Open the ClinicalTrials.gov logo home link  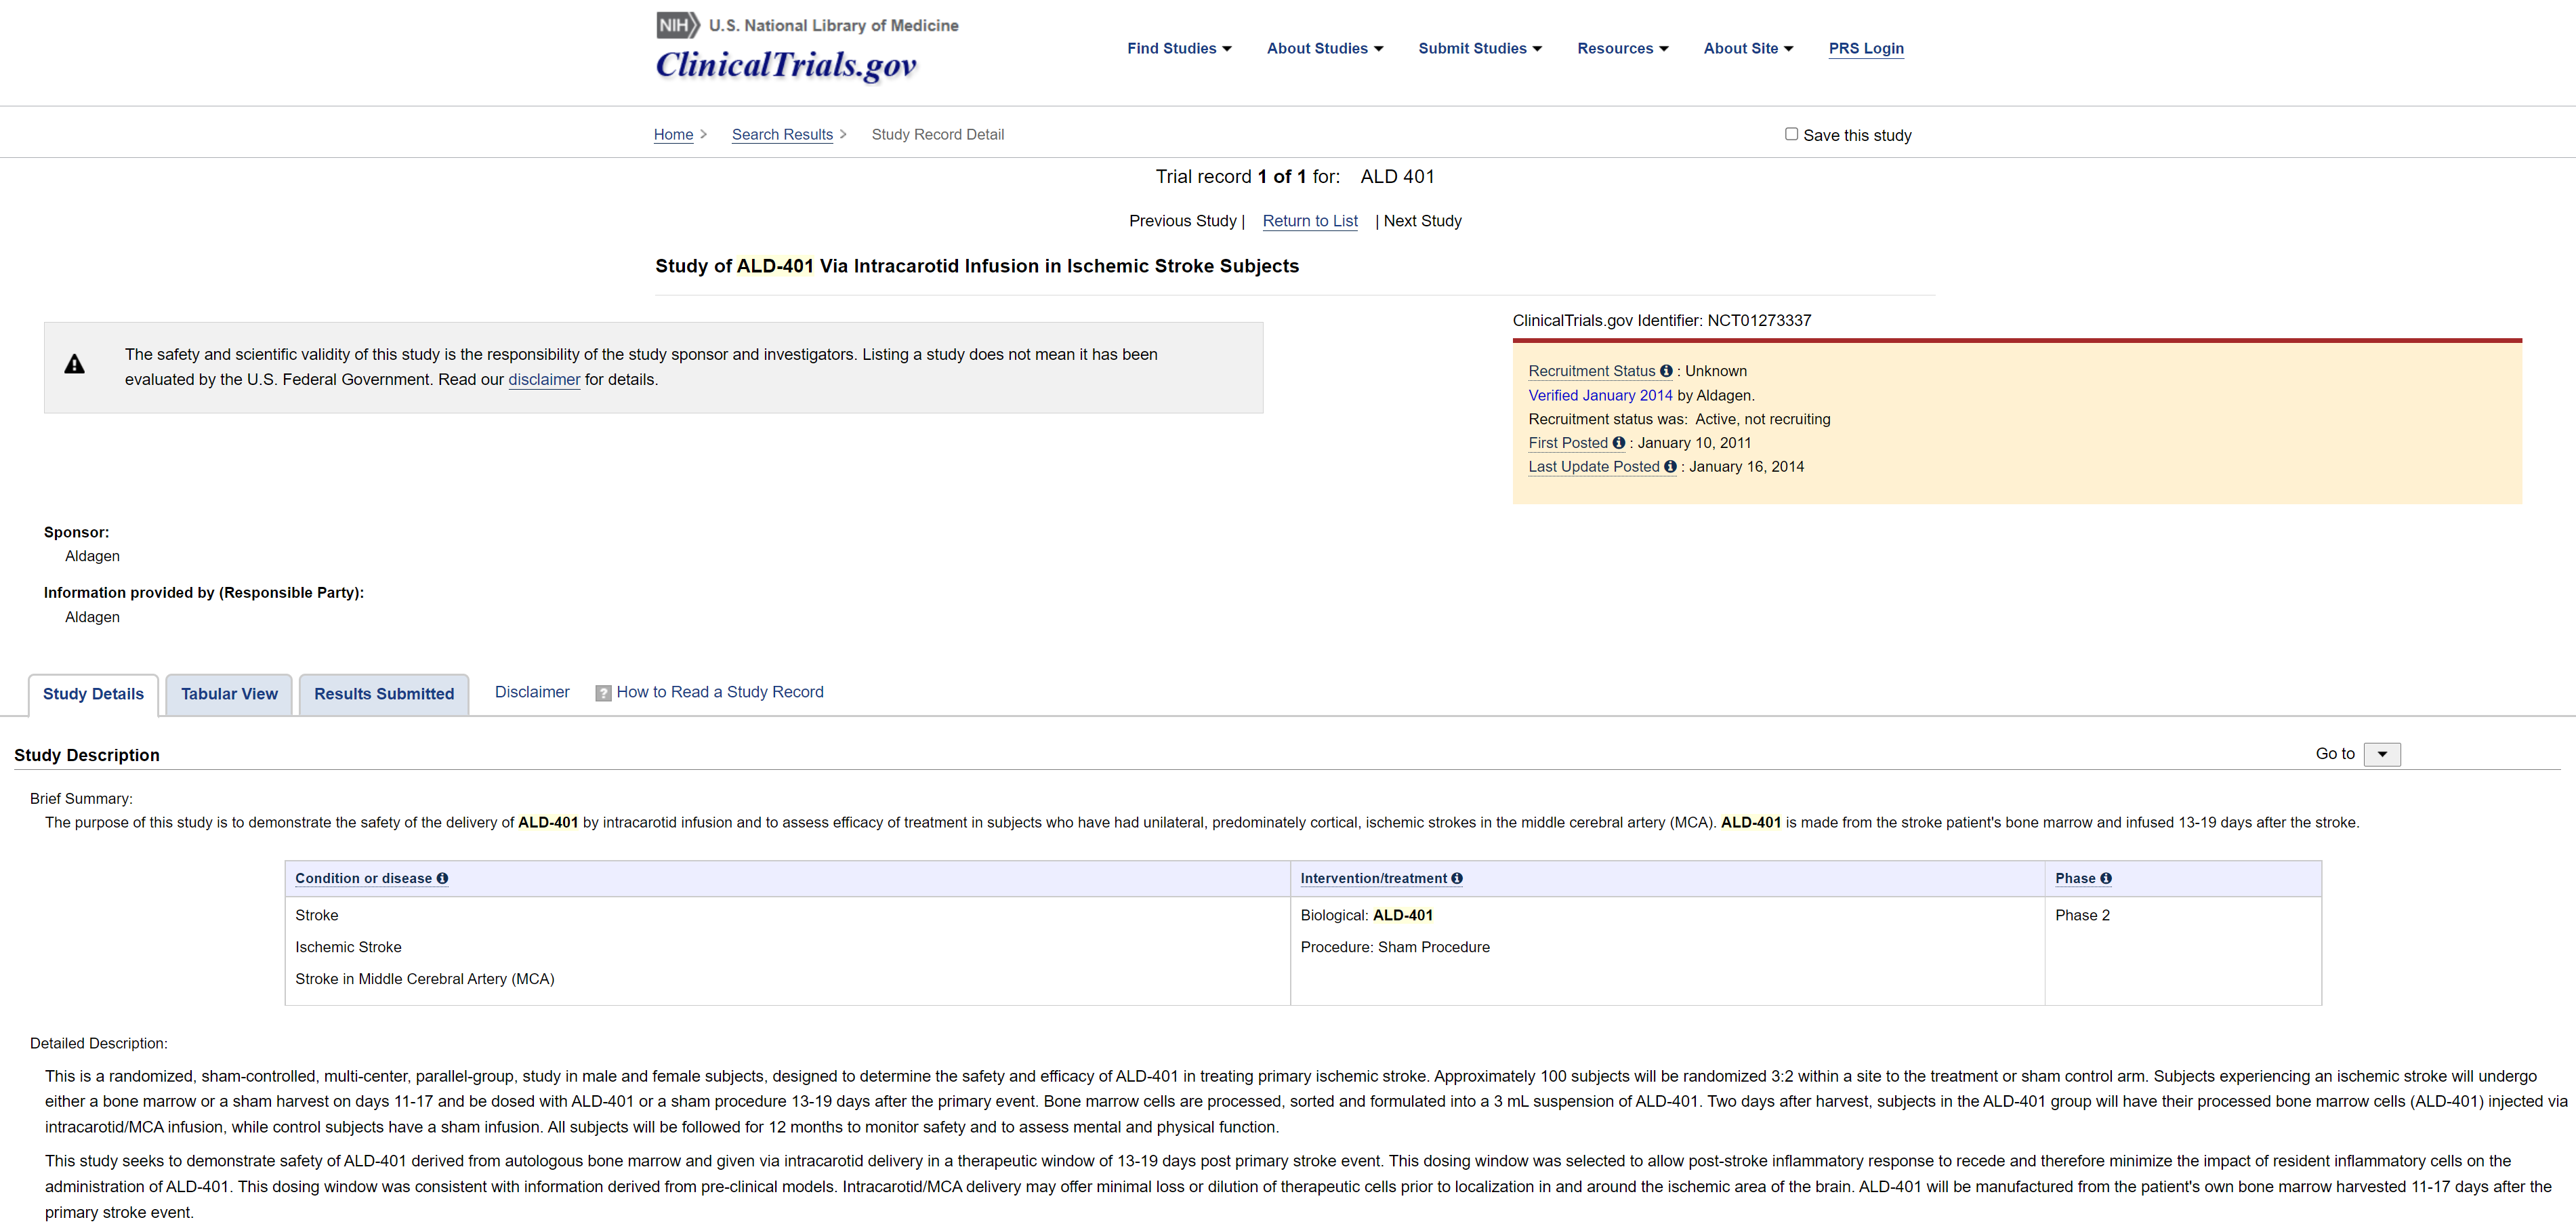(786, 65)
